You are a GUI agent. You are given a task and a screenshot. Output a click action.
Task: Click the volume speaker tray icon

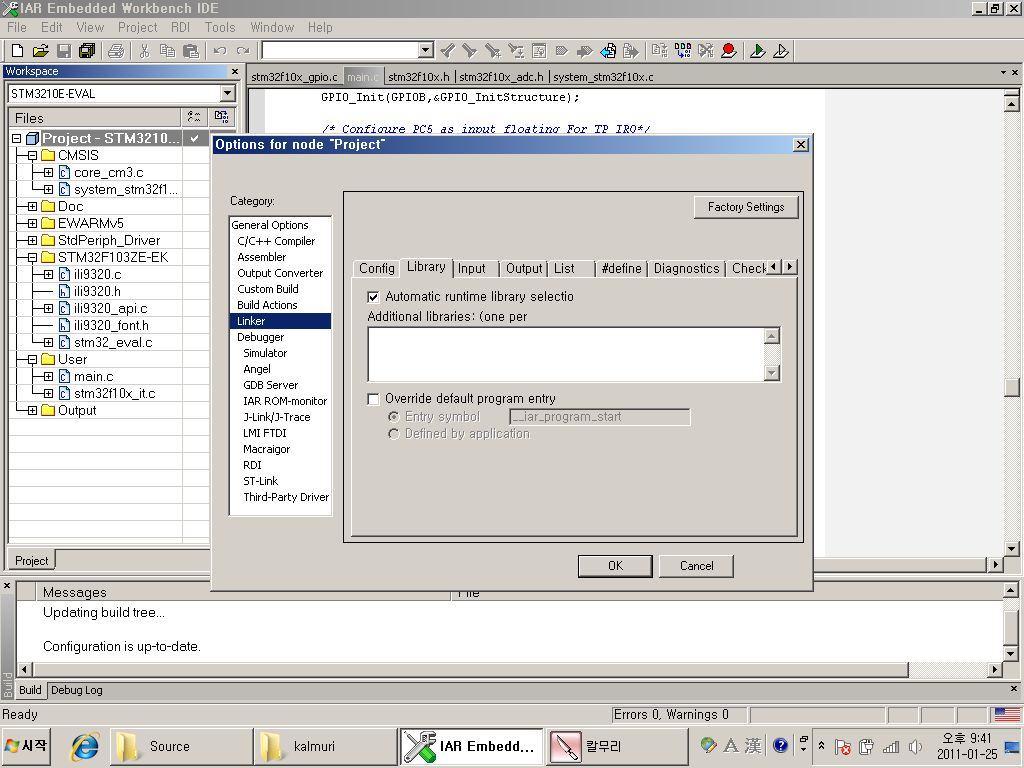click(915, 746)
